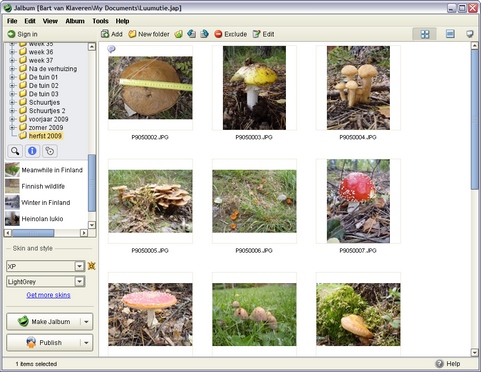Click the yellow skin settings icon beside XP

(92, 266)
